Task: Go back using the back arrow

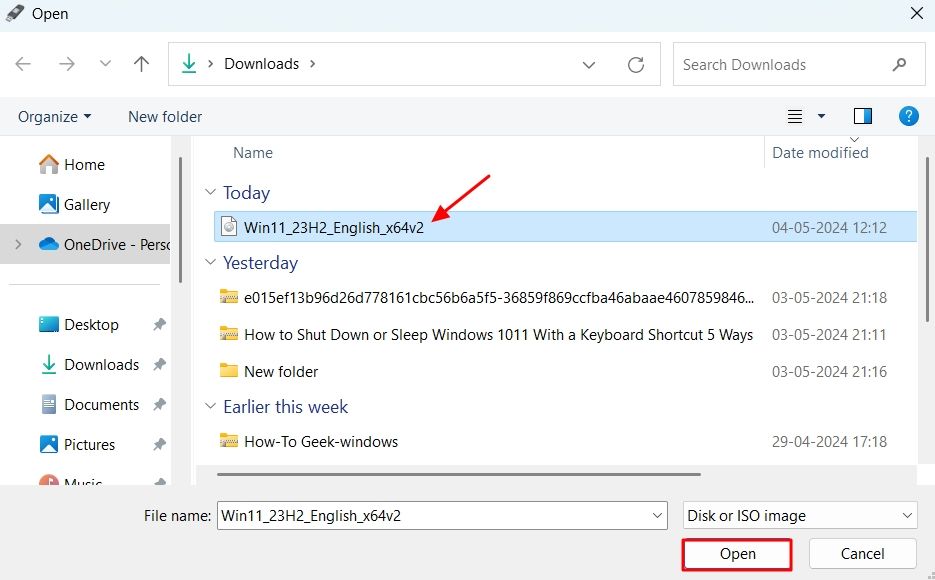Action: [23, 64]
